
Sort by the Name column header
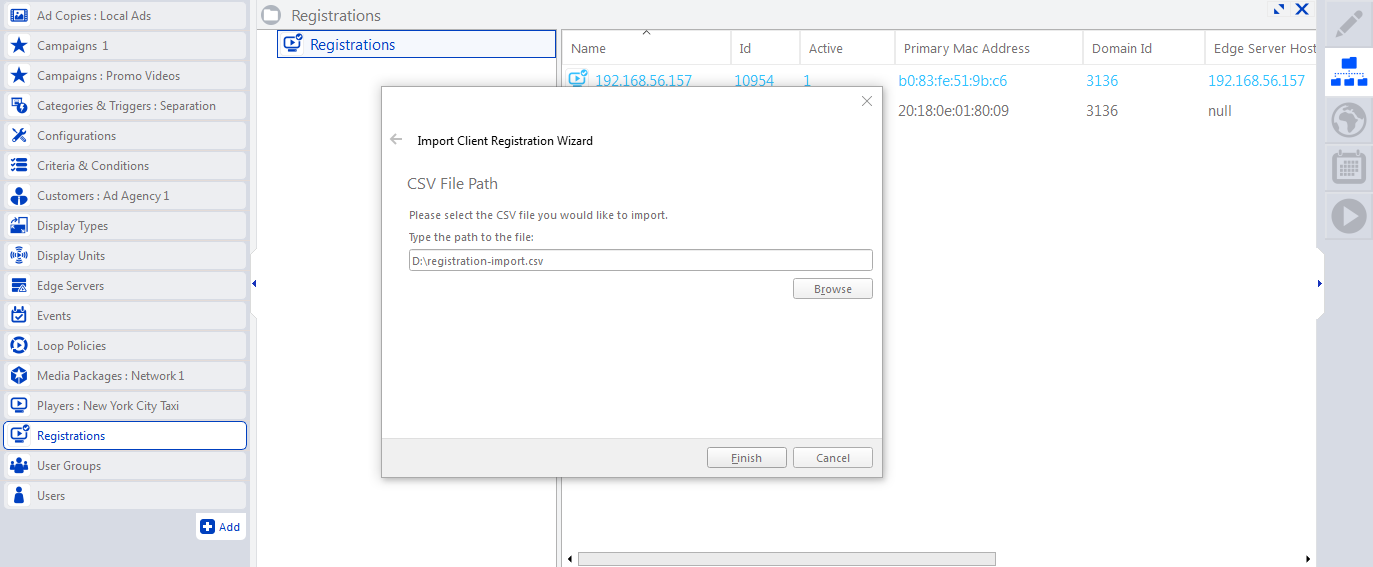pyautogui.click(x=589, y=48)
